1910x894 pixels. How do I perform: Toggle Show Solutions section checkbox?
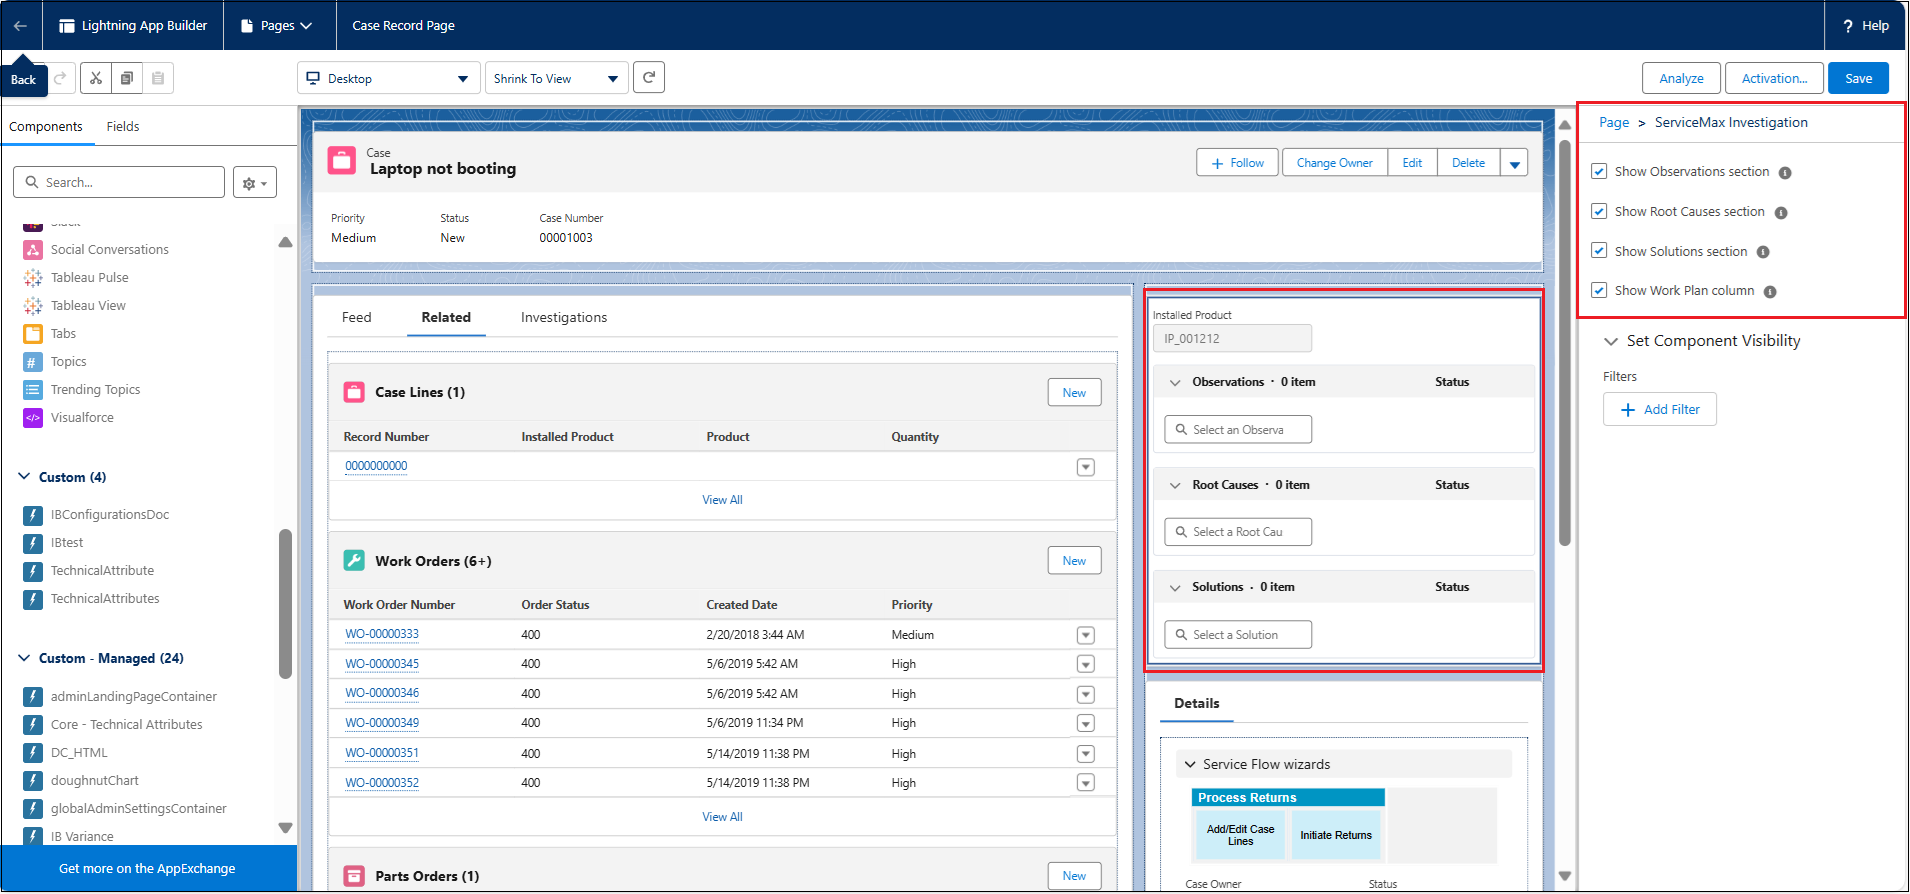[1599, 250]
